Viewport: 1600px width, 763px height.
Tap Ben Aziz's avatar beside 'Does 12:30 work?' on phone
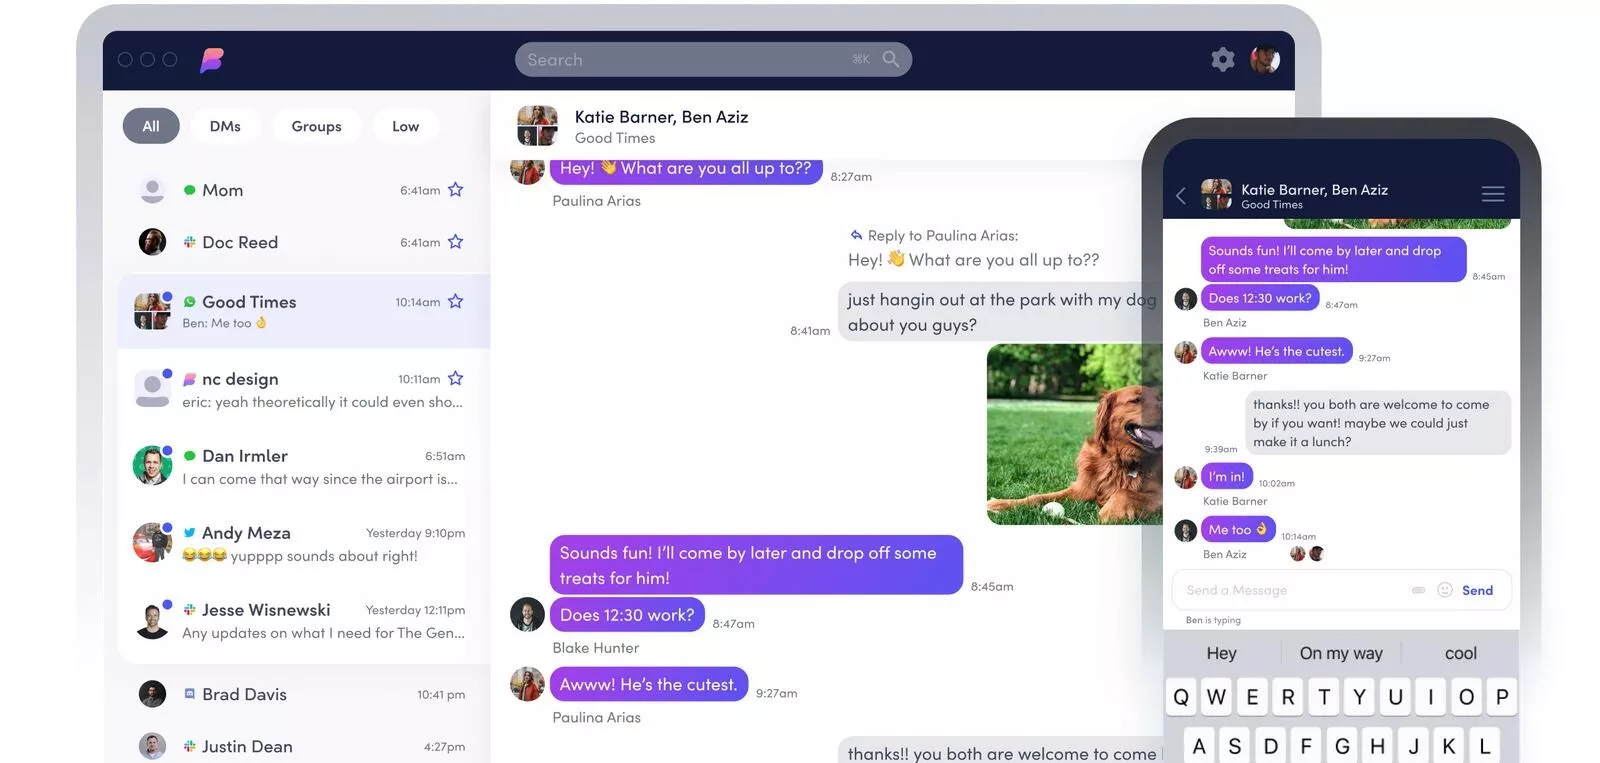(x=1186, y=299)
